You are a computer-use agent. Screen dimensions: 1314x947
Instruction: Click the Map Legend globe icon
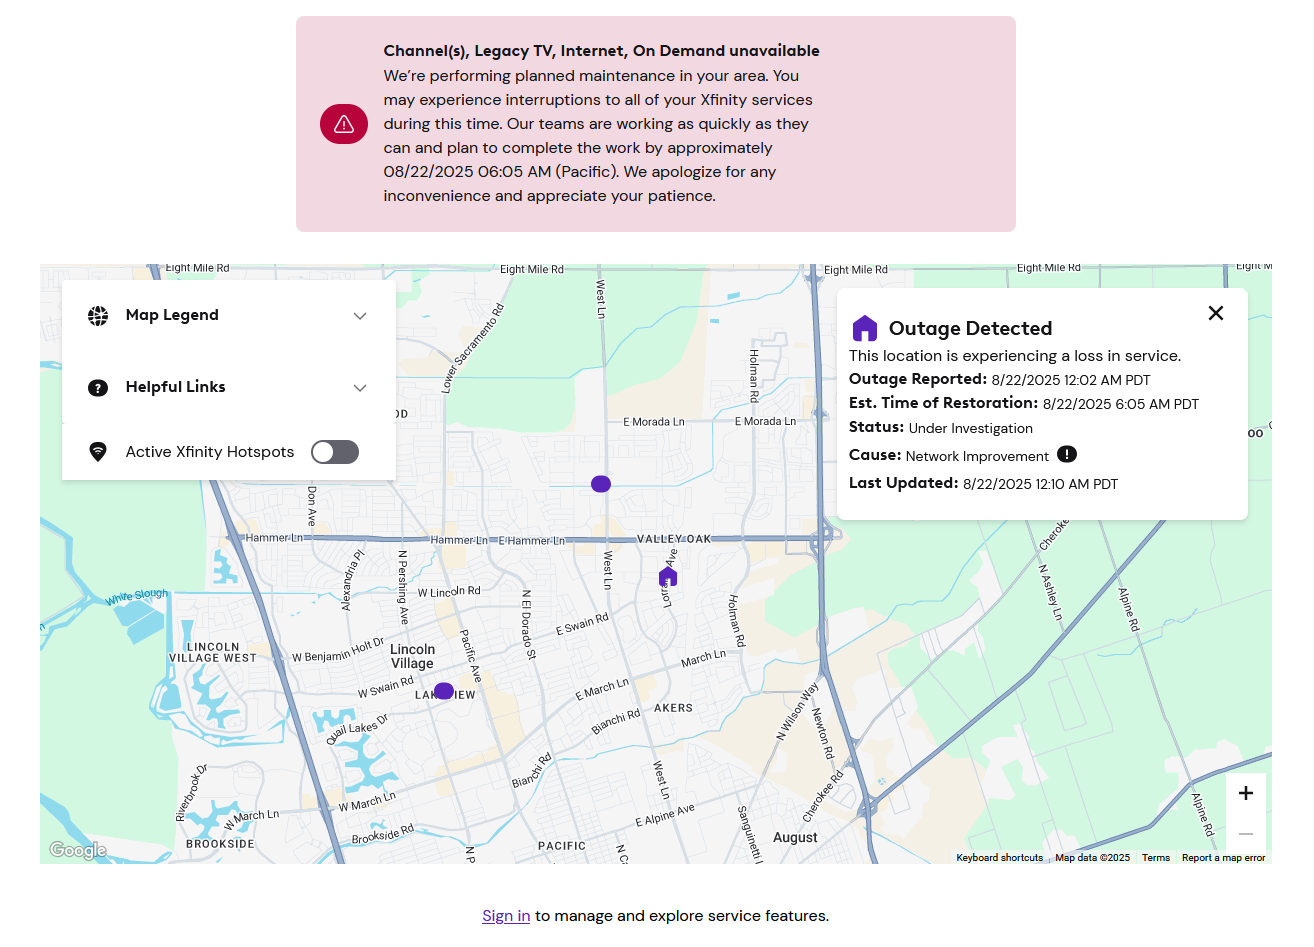pyautogui.click(x=98, y=316)
